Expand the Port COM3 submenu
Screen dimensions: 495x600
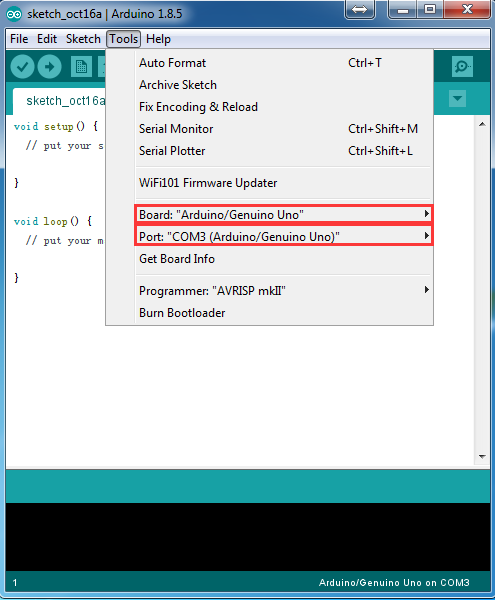coord(283,236)
